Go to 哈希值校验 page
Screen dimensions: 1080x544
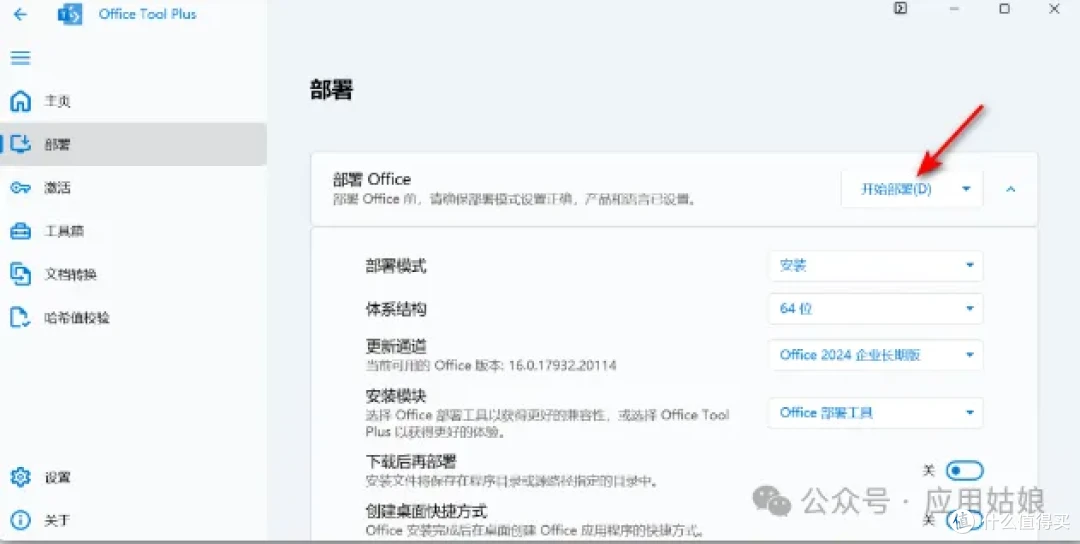pos(133,317)
